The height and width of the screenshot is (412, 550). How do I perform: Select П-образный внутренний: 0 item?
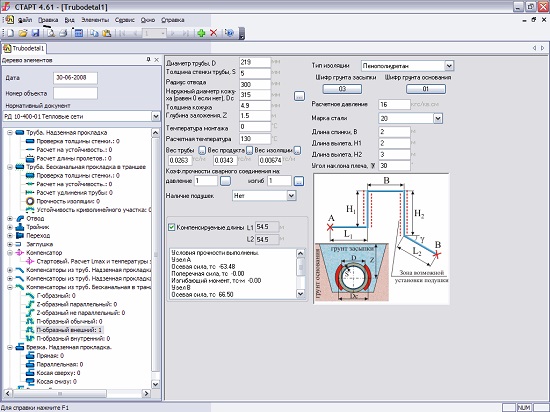pos(73,339)
